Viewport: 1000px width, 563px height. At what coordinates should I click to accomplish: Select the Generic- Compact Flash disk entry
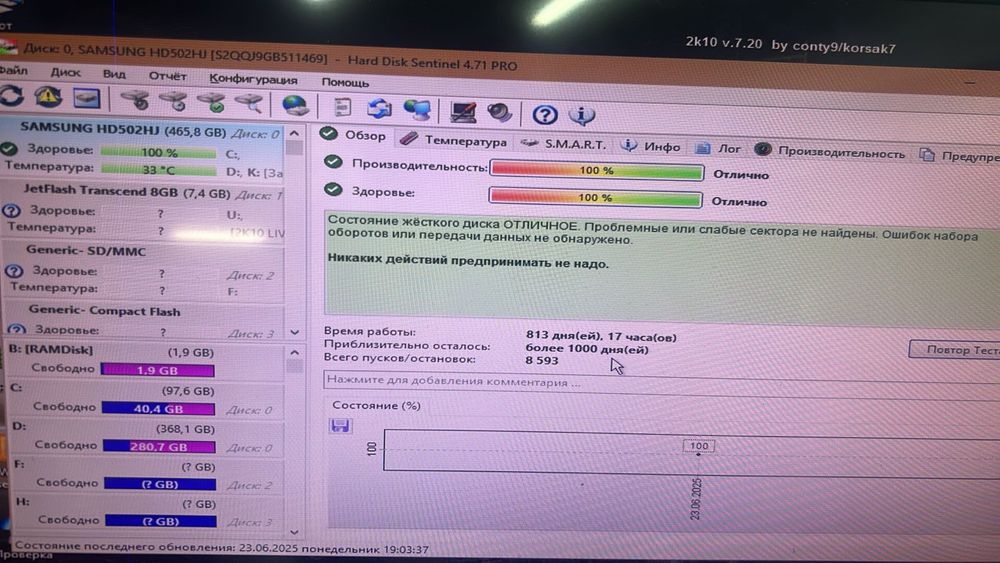145,321
